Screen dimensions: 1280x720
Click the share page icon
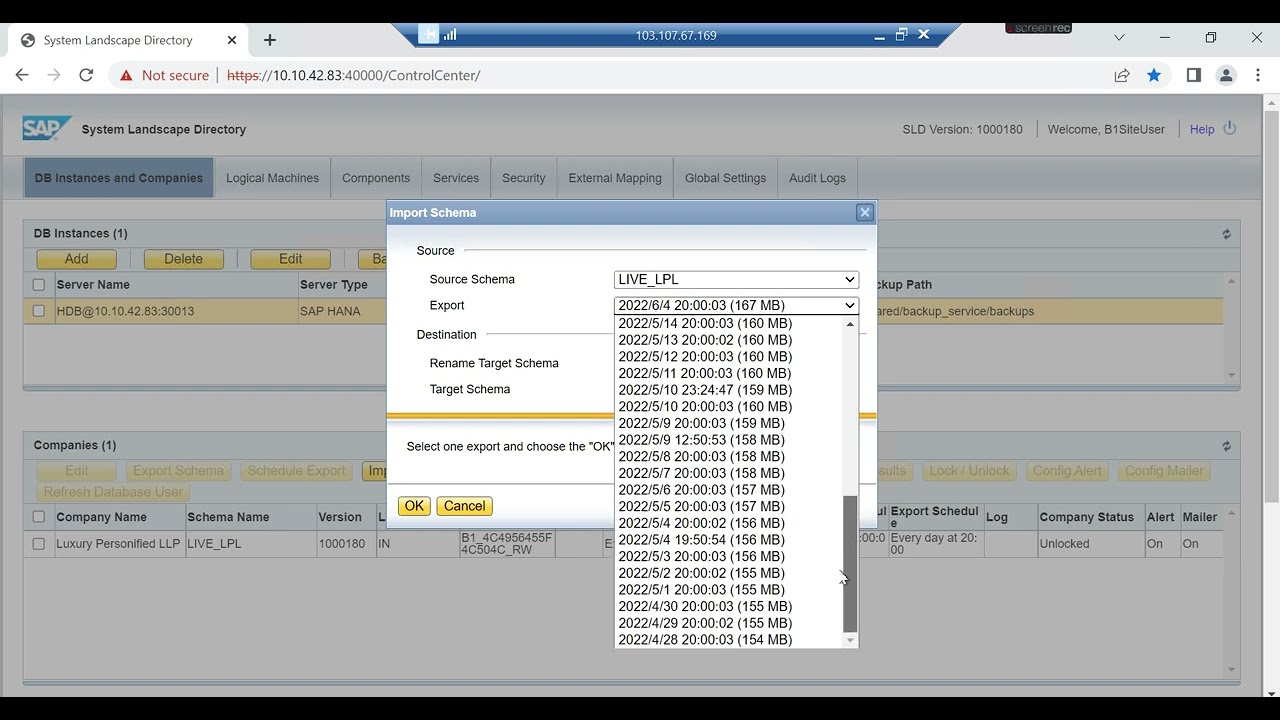click(1122, 75)
